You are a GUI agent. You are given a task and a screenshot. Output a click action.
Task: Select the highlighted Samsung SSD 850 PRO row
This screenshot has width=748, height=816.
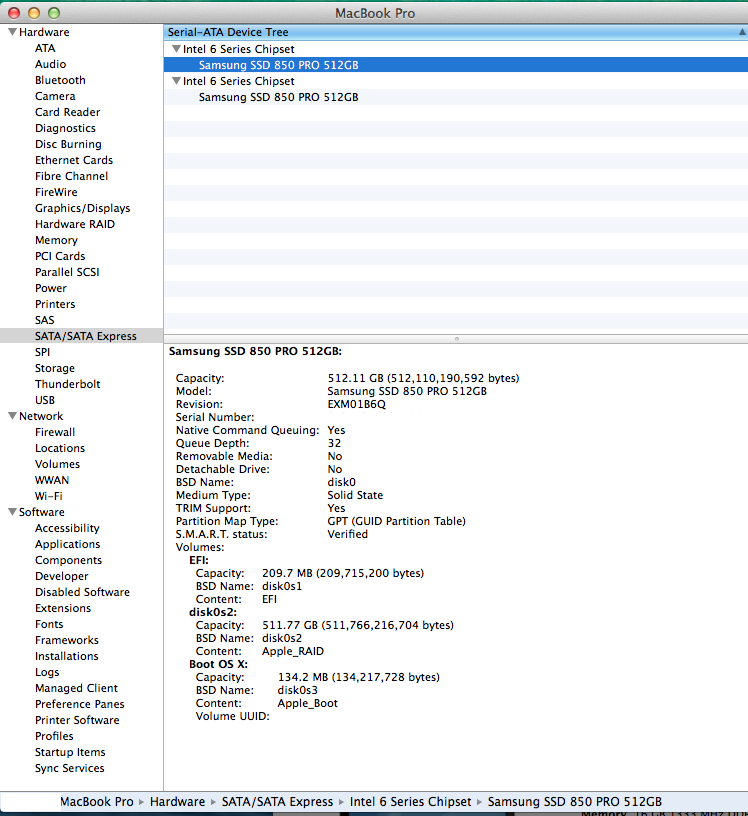[455, 65]
